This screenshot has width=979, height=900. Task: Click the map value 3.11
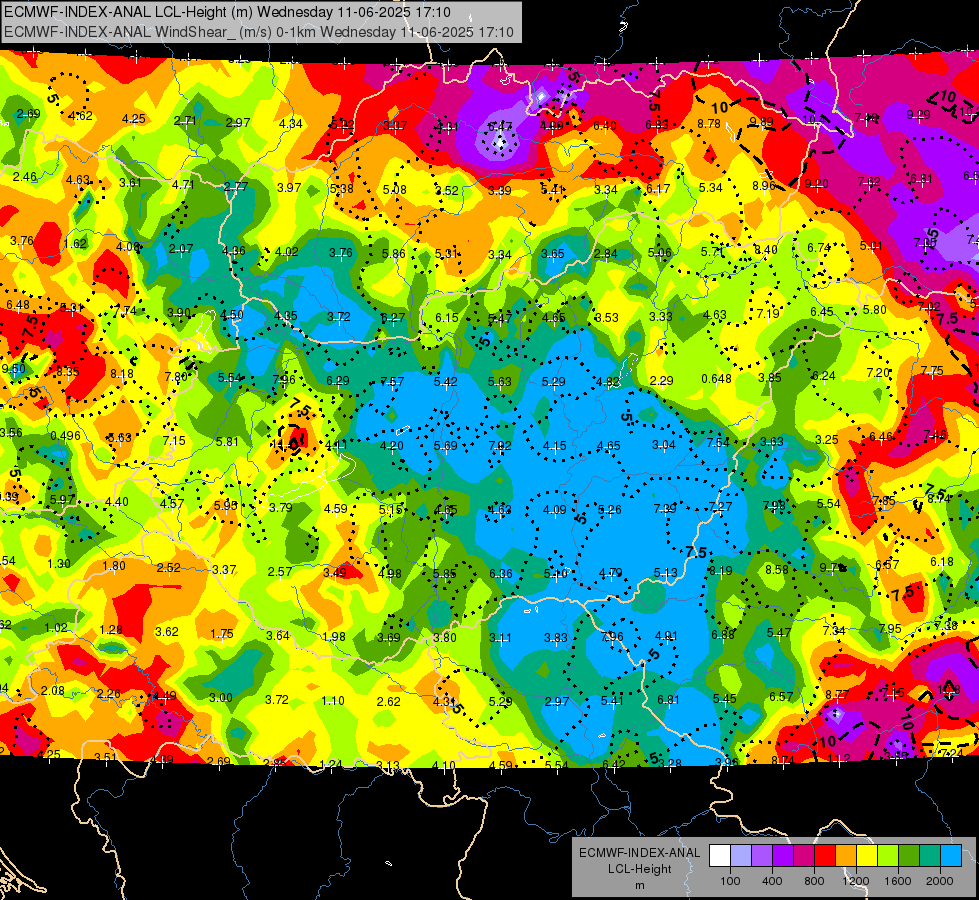coord(500,638)
